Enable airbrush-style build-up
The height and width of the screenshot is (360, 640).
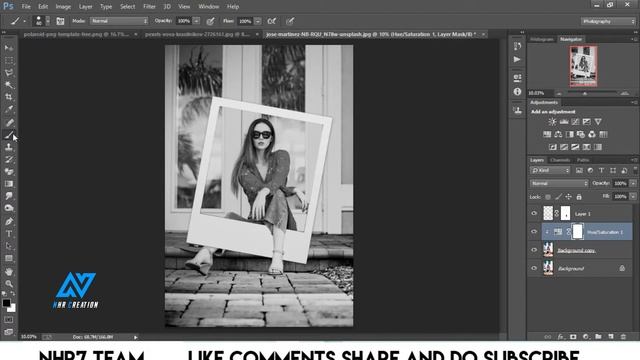coord(271,21)
